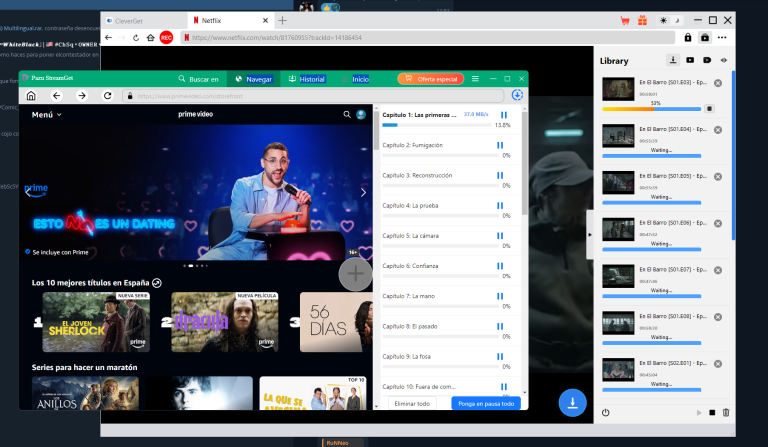Click the home icon in Pazu browser toolbar
The width and height of the screenshot is (768, 447).
[x=31, y=96]
